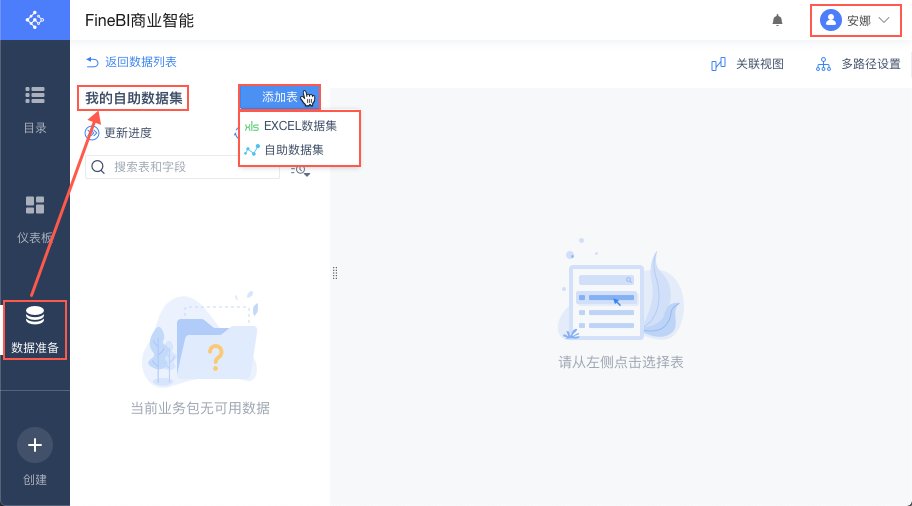This screenshot has width=912, height=506.
Task: Open the 仪表板 dashboard sidebar section
Action: click(x=35, y=220)
